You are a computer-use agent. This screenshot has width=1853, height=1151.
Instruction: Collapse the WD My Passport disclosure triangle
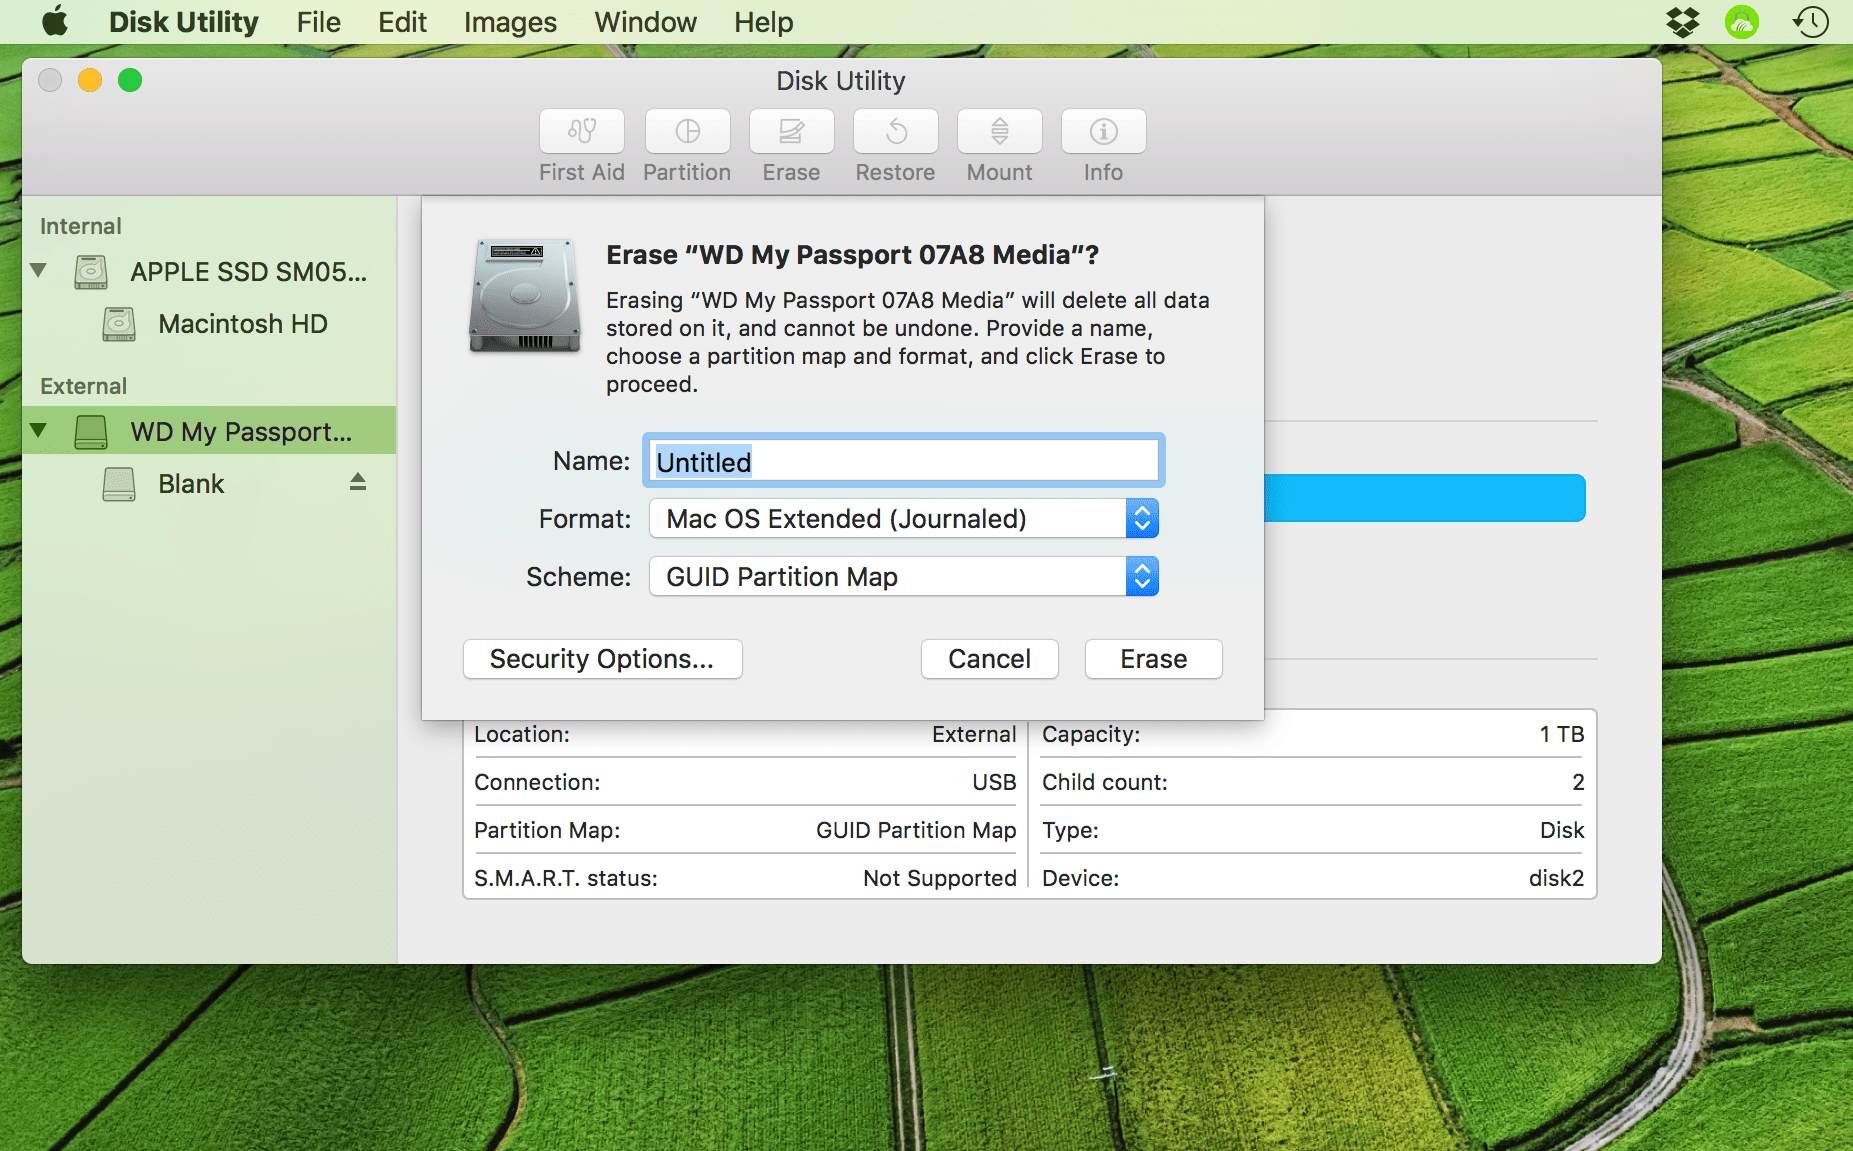point(39,431)
